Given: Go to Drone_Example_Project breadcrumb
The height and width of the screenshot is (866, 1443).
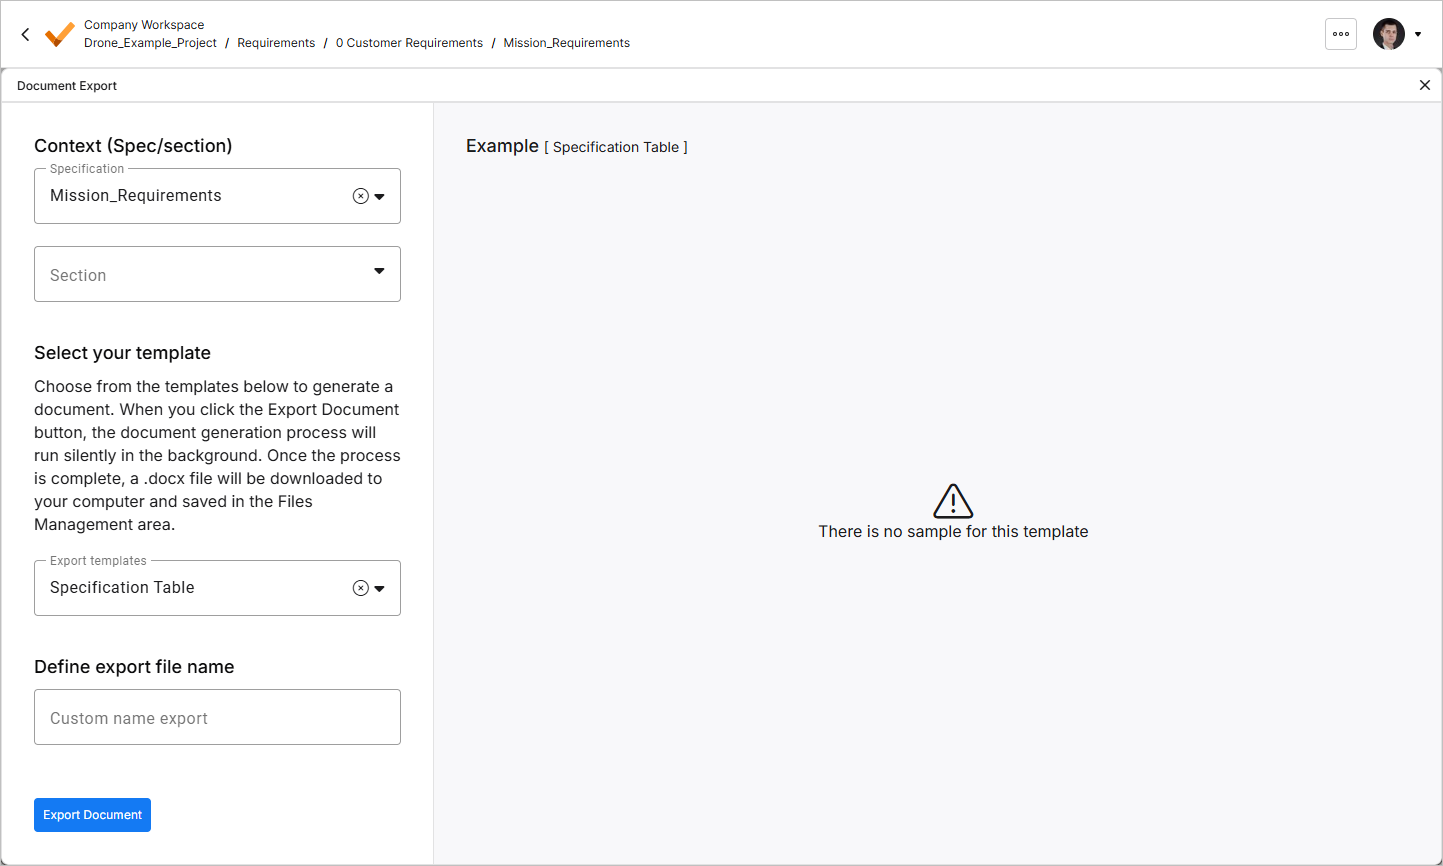Looking at the screenshot, I should point(150,43).
